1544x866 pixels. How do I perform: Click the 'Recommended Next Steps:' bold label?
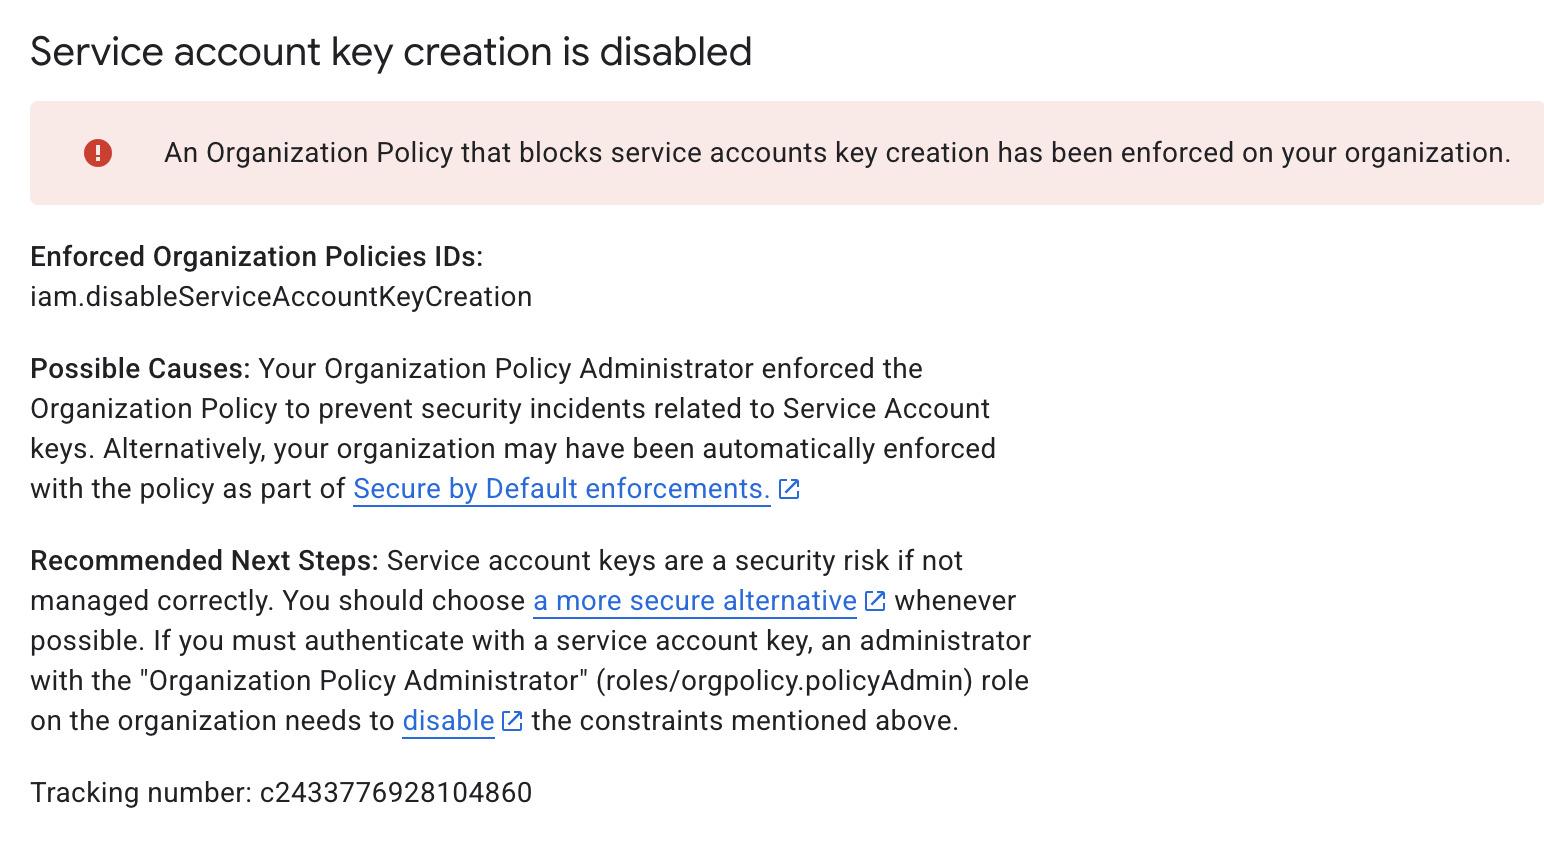point(204,561)
